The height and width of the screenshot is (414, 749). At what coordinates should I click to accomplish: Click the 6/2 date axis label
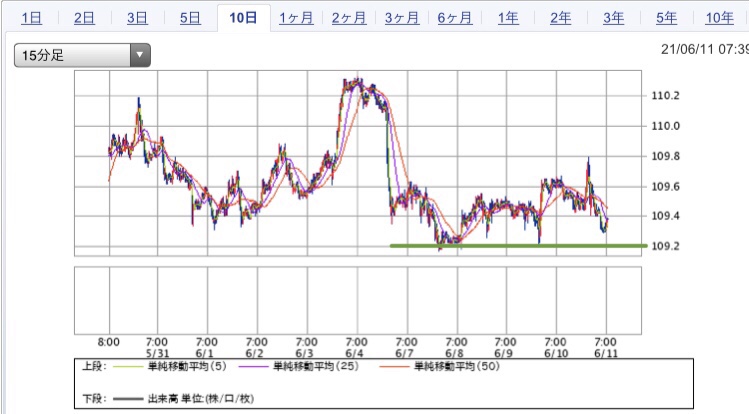click(255, 354)
